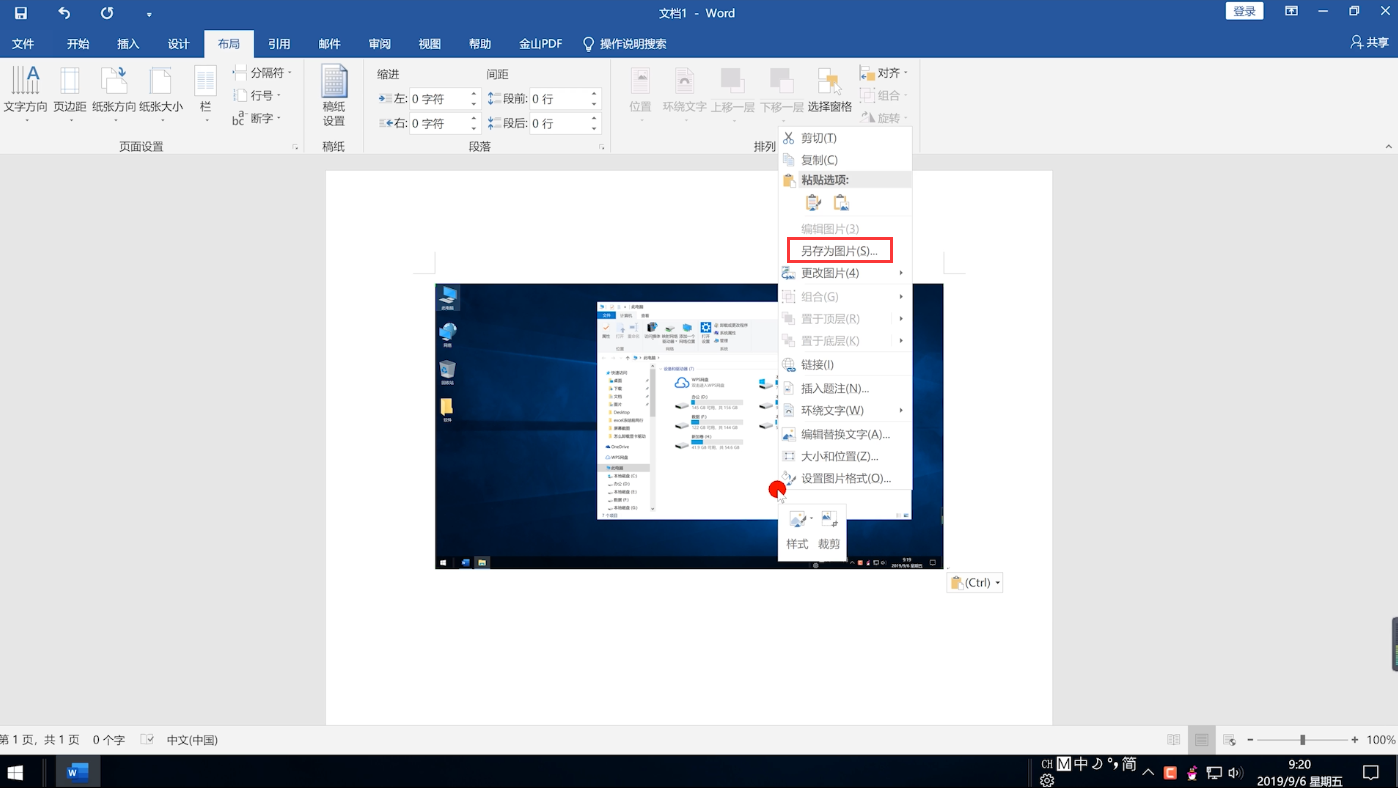Undo the last action

[x=64, y=13]
